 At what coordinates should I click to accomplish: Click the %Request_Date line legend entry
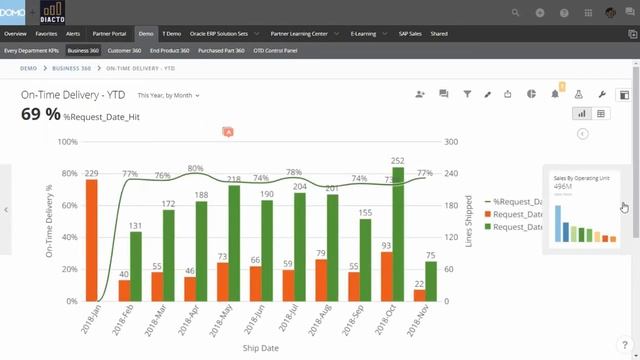pyautogui.click(x=513, y=202)
